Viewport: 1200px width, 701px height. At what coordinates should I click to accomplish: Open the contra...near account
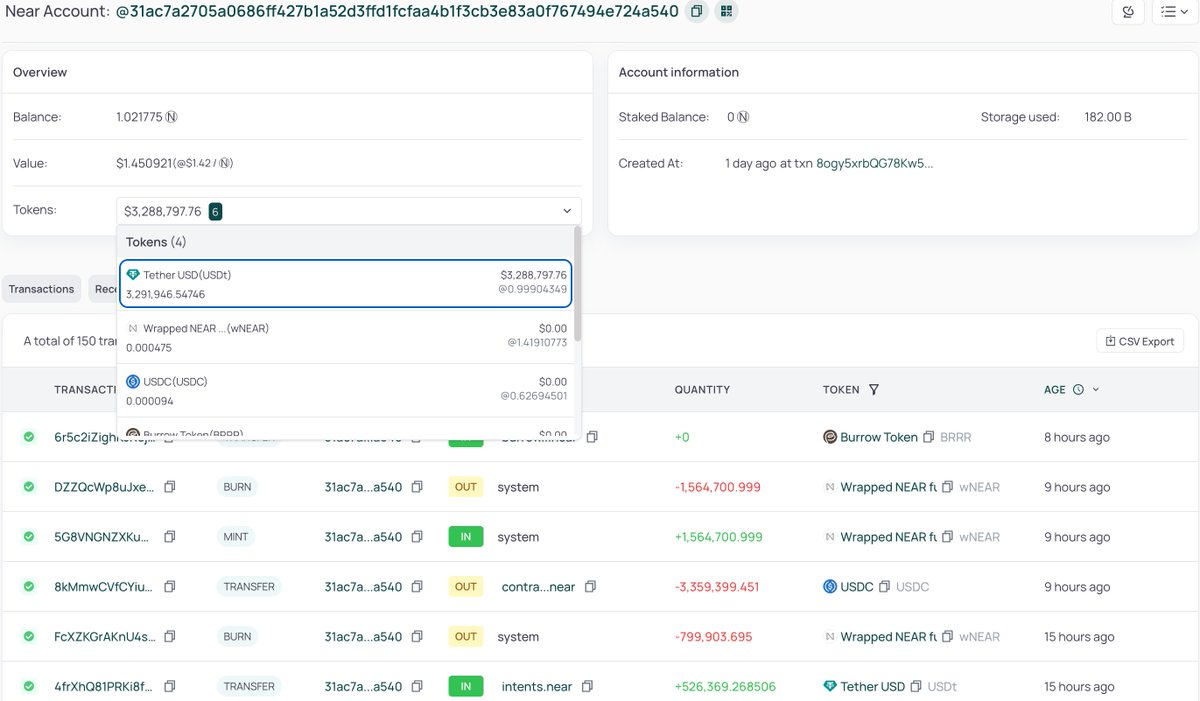[x=539, y=587]
